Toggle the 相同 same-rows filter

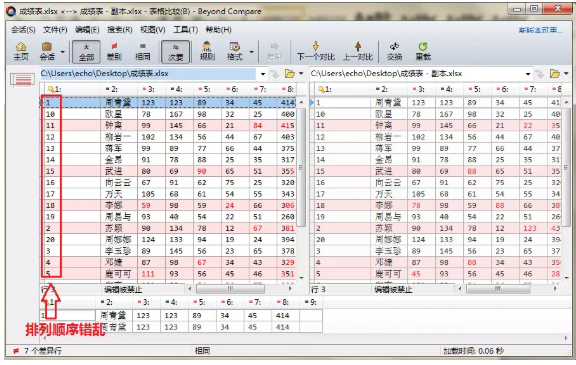[x=143, y=51]
